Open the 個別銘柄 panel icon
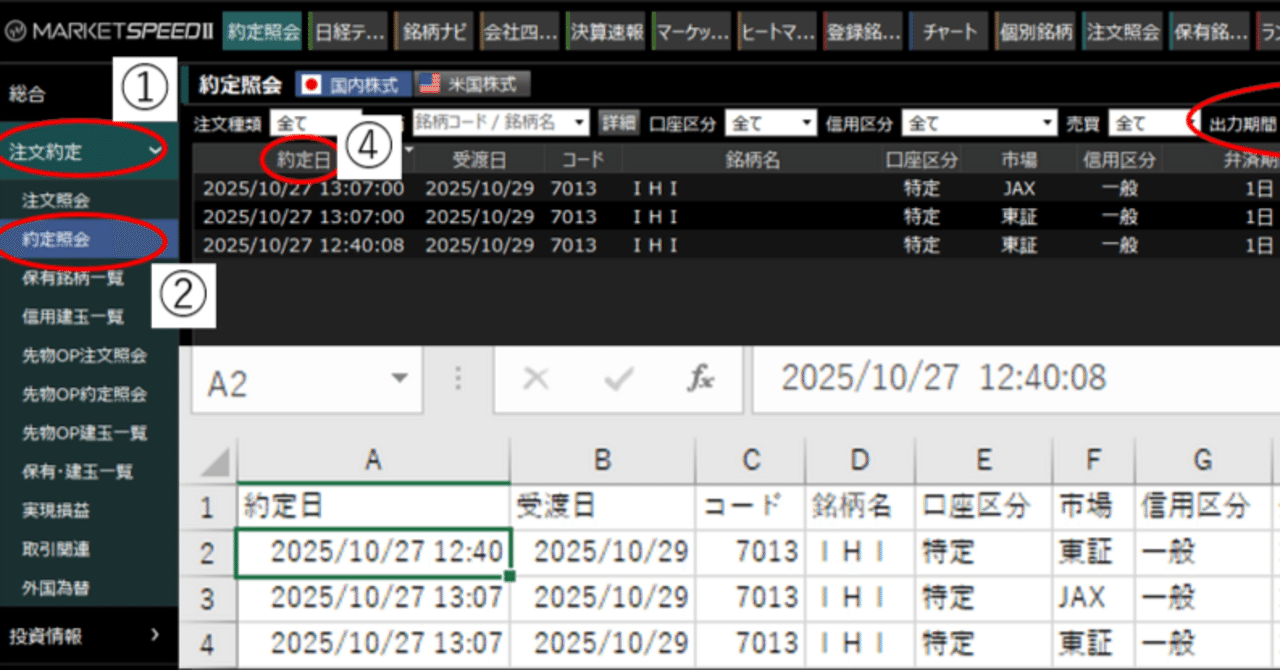Viewport: 1280px width, 670px height. tap(1035, 31)
